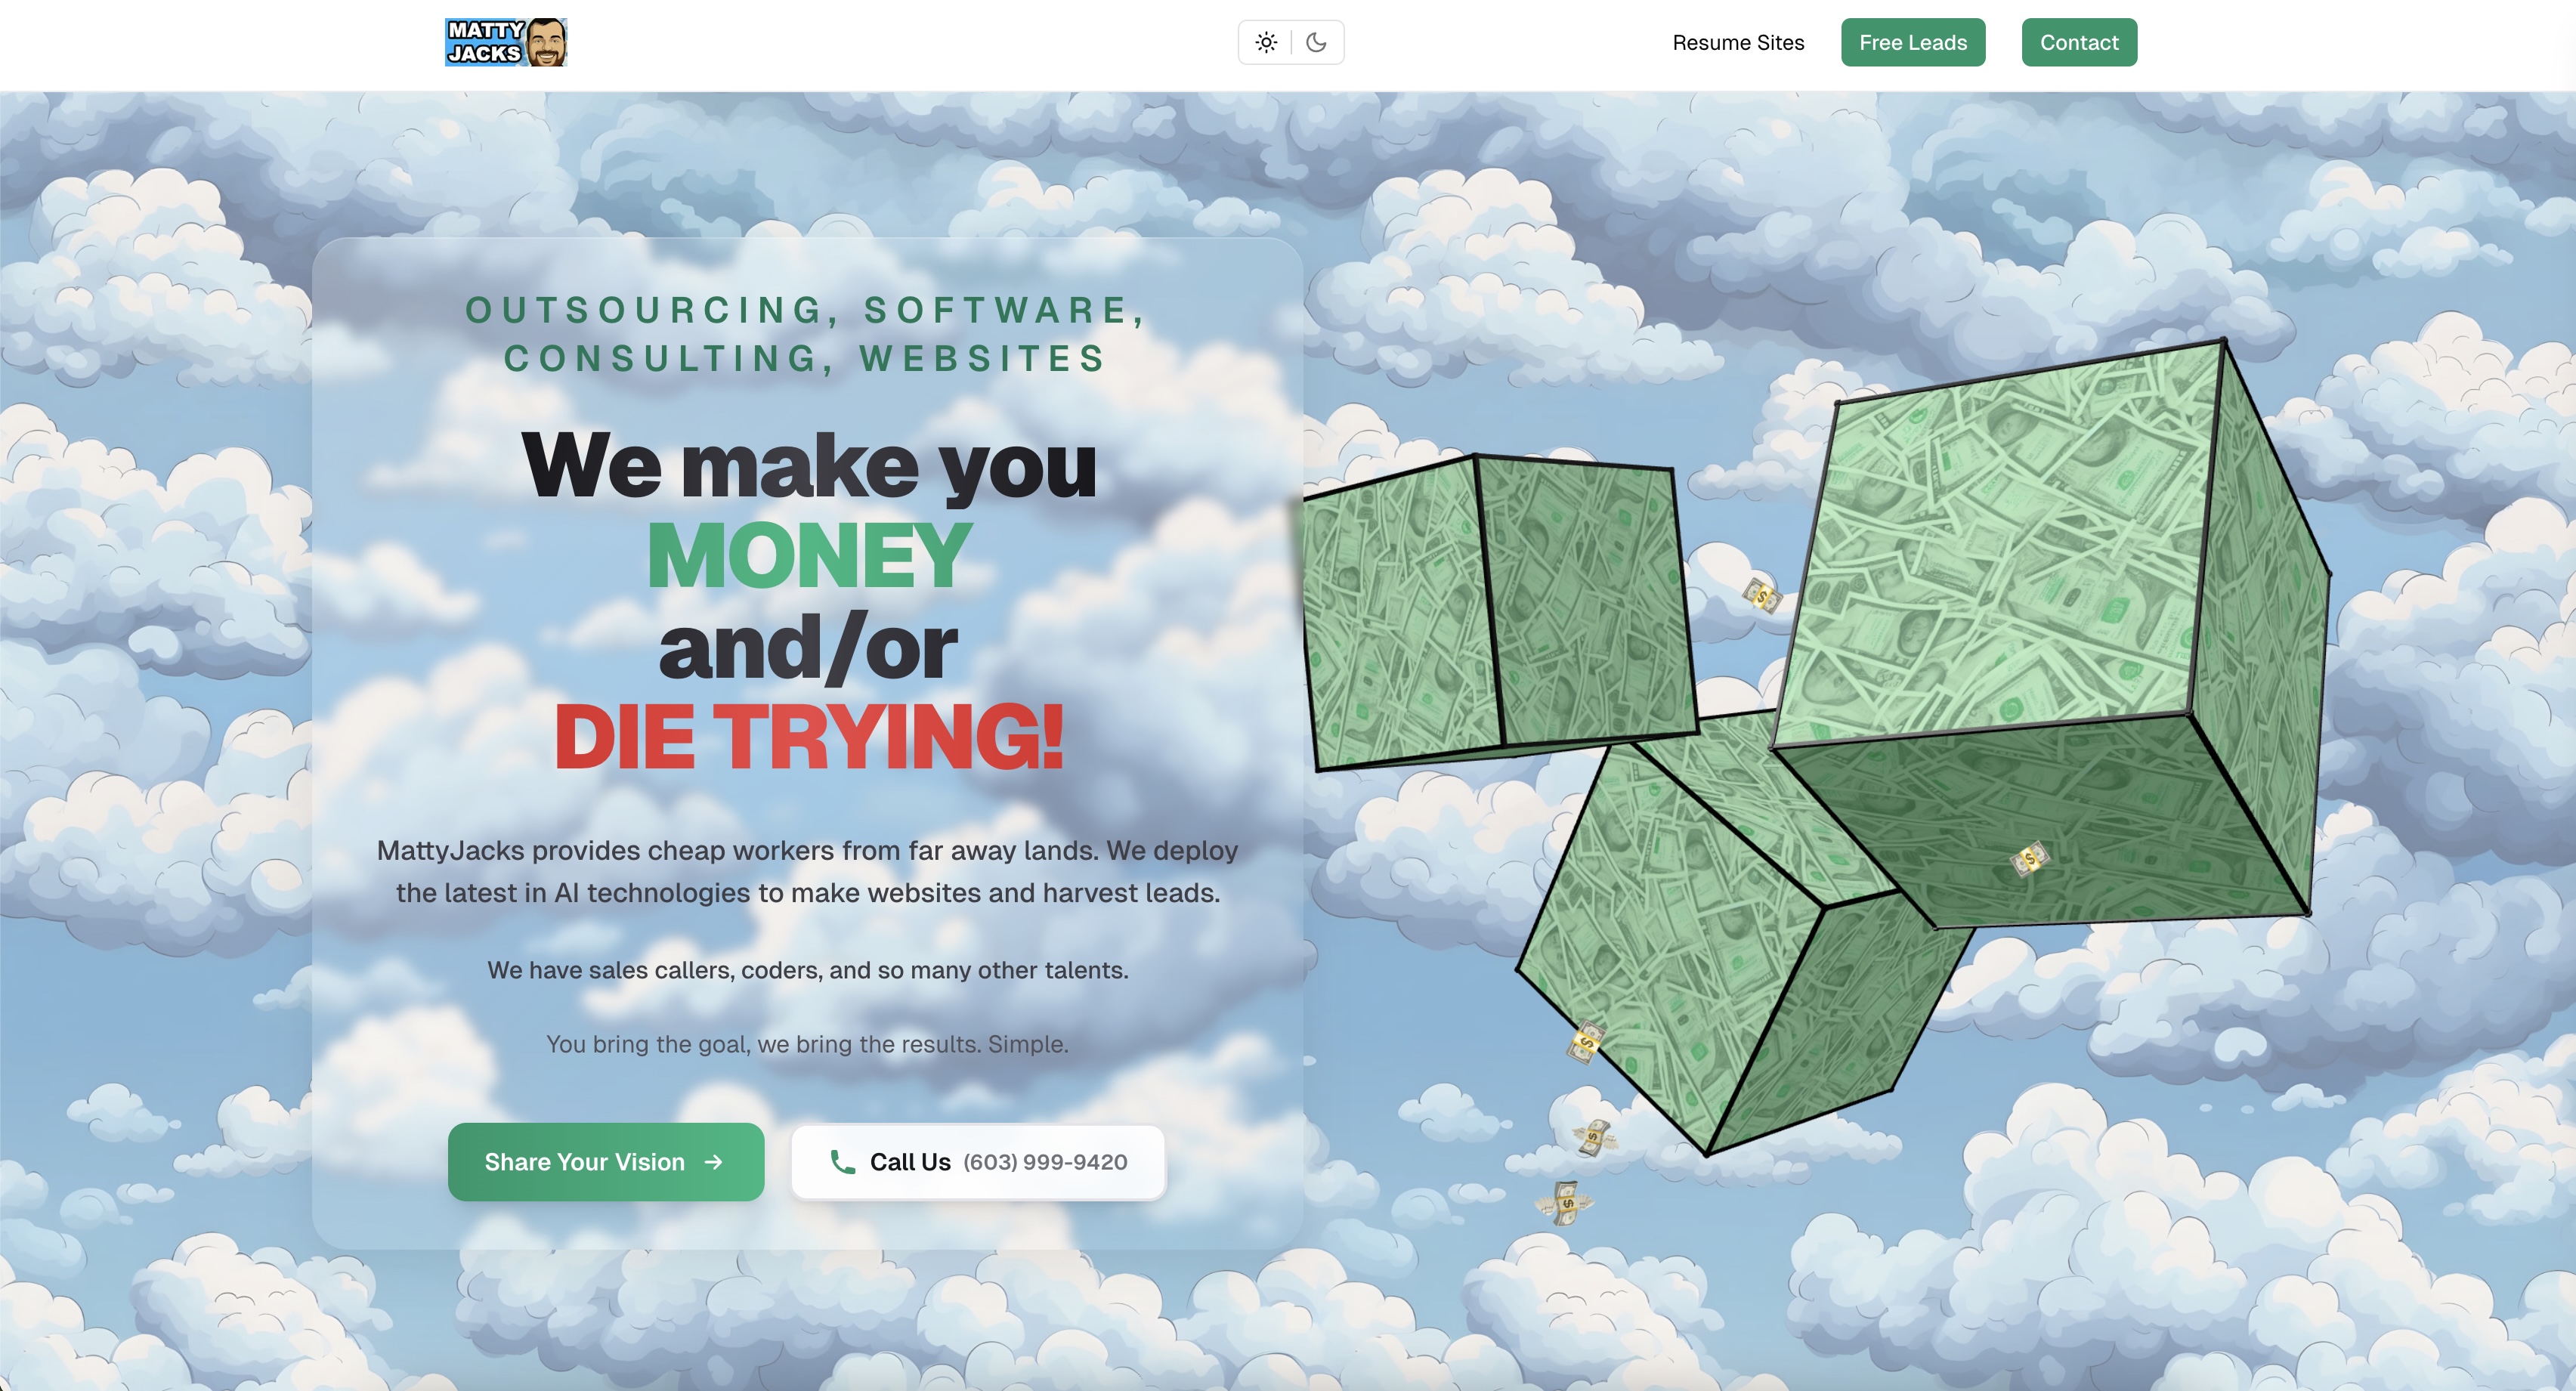Click the arrow icon beside Share Your Vision
The width and height of the screenshot is (2576, 1391).
coord(713,1162)
